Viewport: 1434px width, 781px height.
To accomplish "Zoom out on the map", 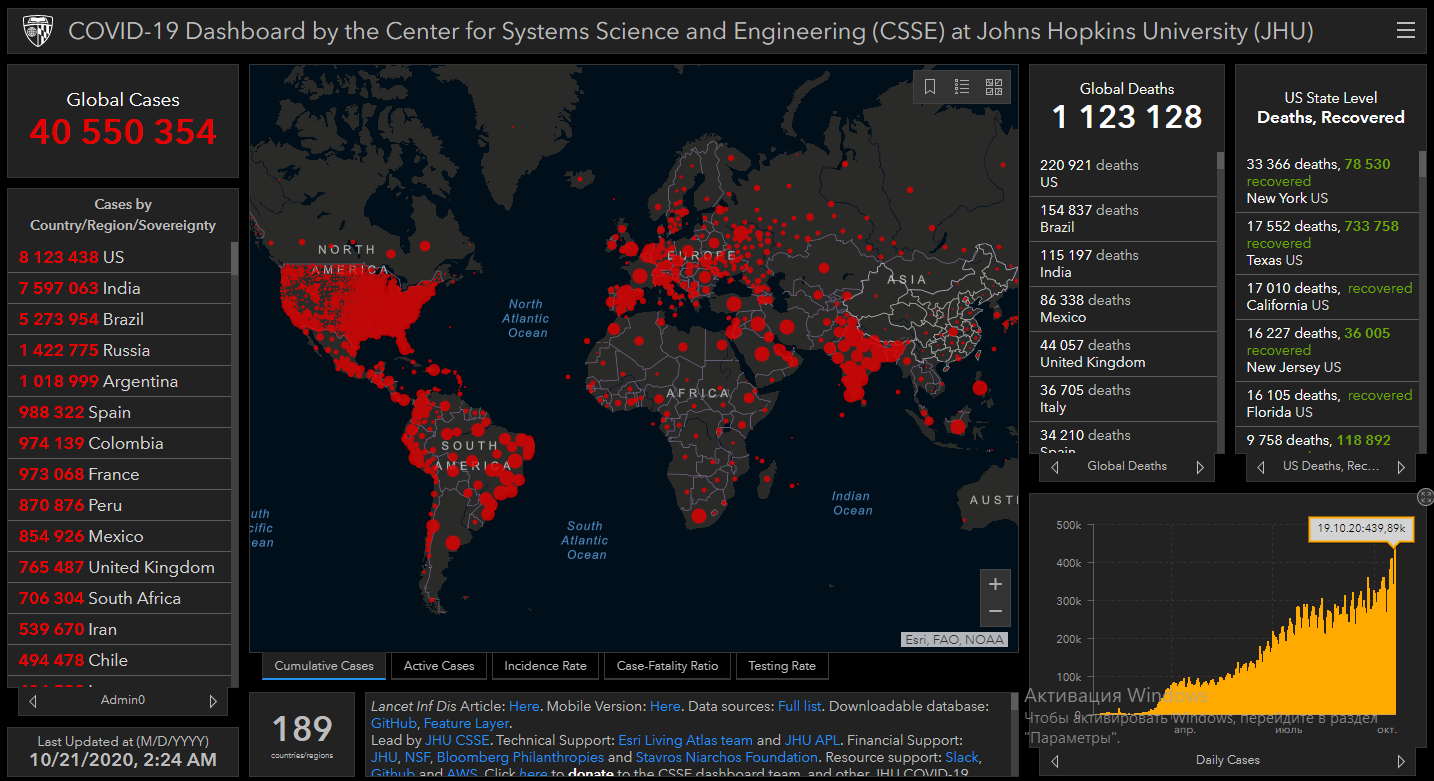I will [995, 611].
